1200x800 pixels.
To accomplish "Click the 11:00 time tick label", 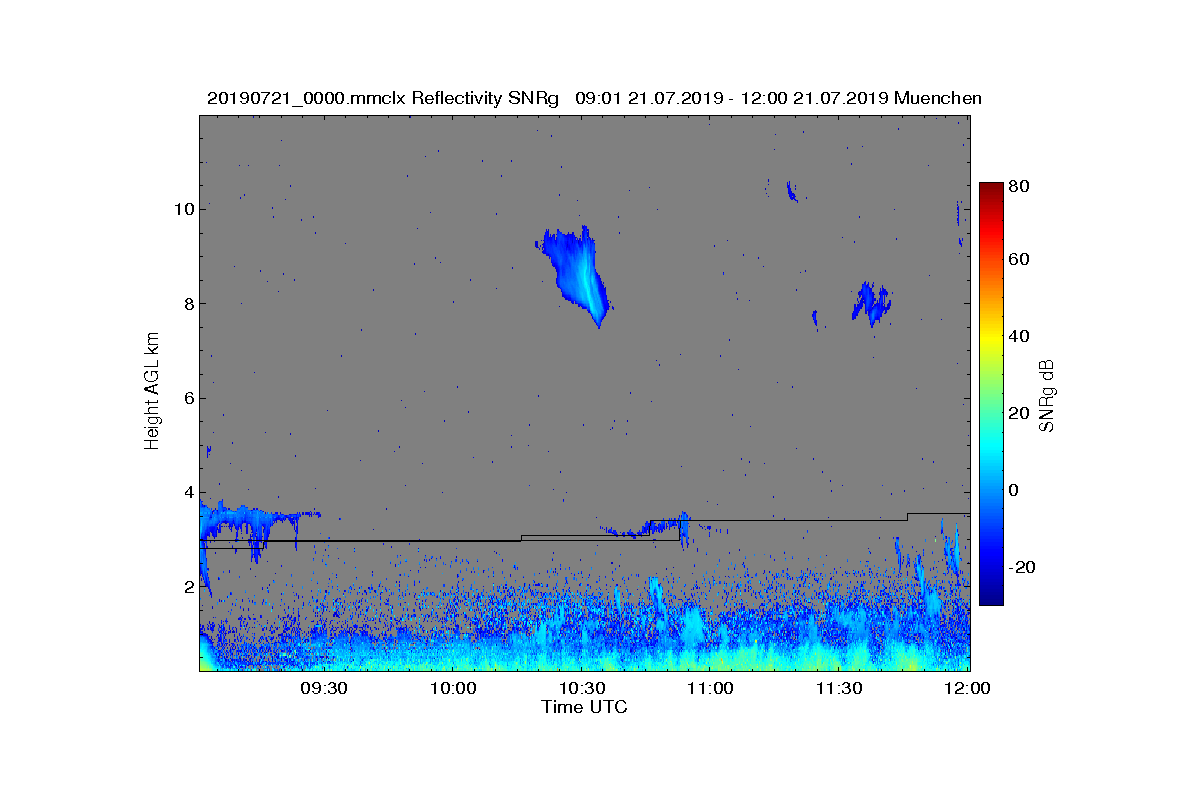I will click(x=711, y=689).
